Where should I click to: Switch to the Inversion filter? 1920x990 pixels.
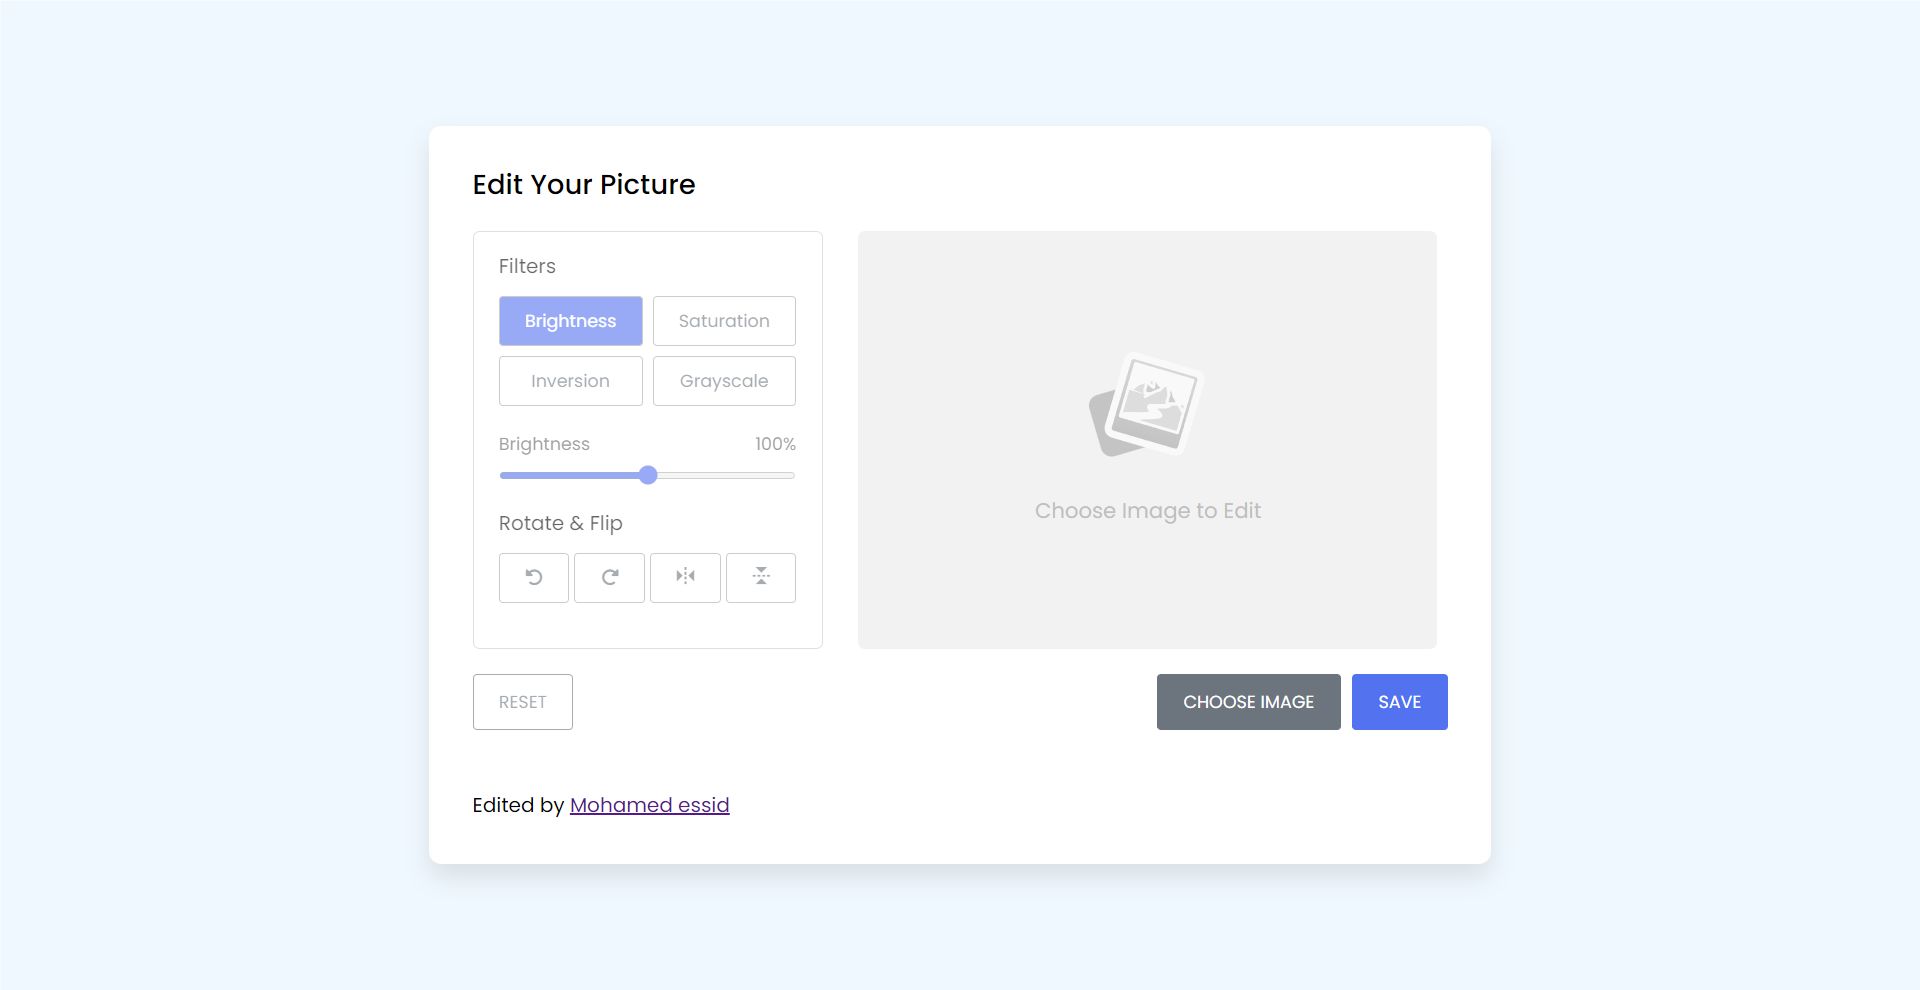point(571,381)
